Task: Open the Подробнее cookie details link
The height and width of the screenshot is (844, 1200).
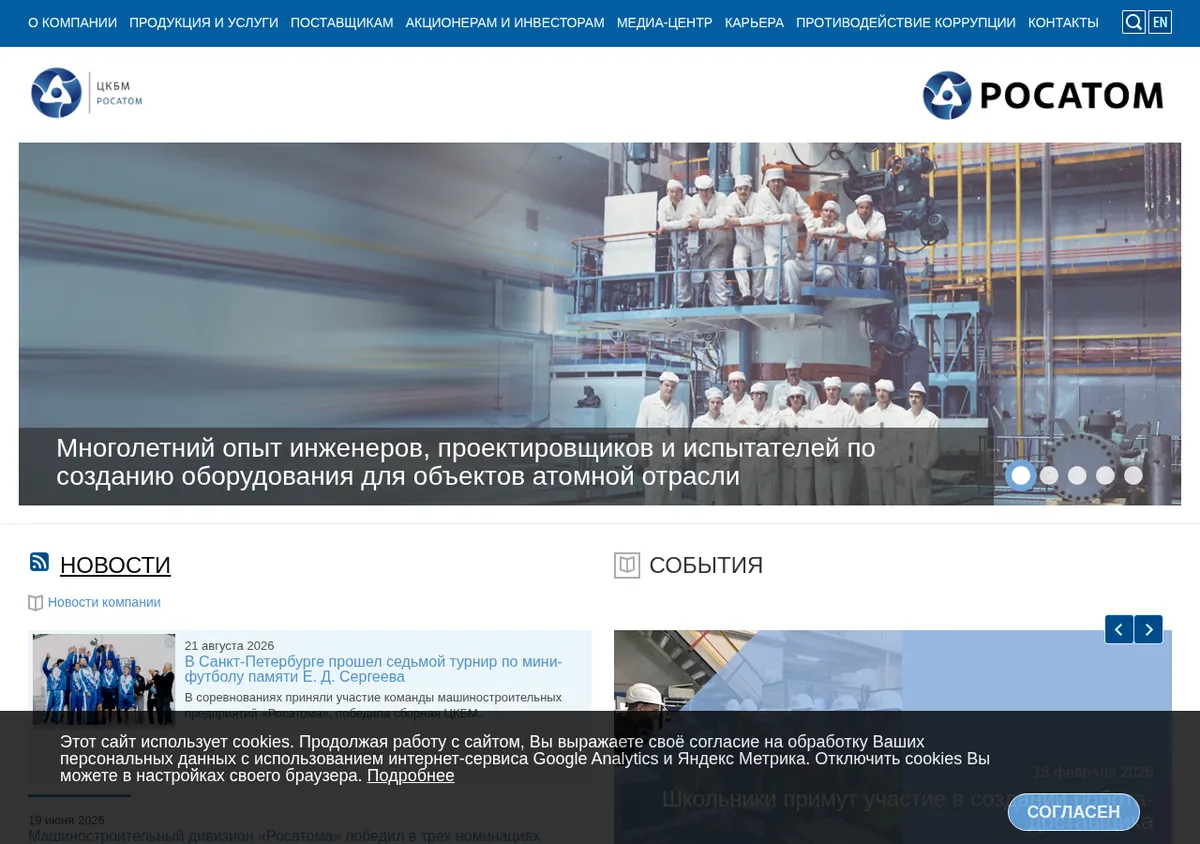Action: point(410,776)
